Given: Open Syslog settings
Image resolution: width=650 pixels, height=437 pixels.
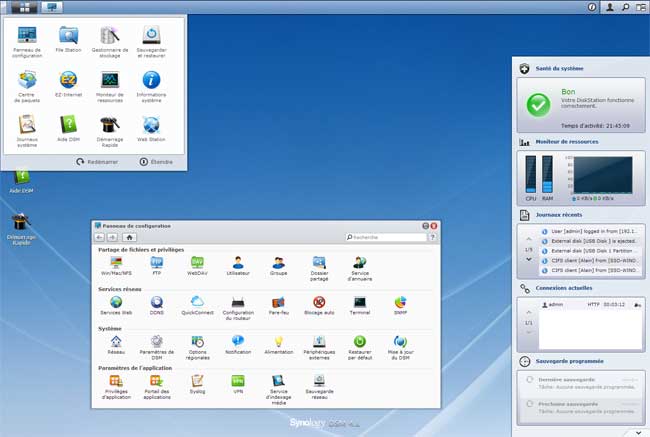Looking at the screenshot, I should pos(197,384).
